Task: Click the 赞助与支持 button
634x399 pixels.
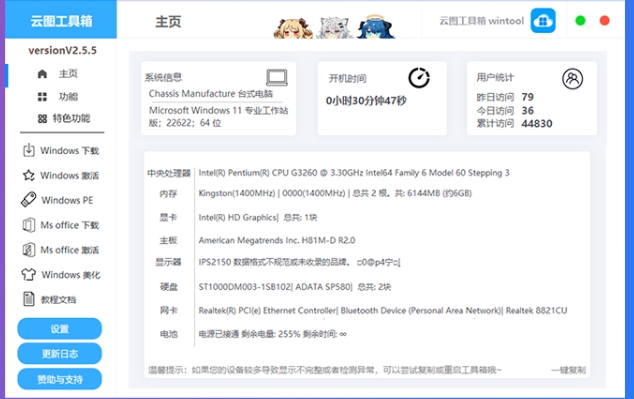Action: click(59, 379)
